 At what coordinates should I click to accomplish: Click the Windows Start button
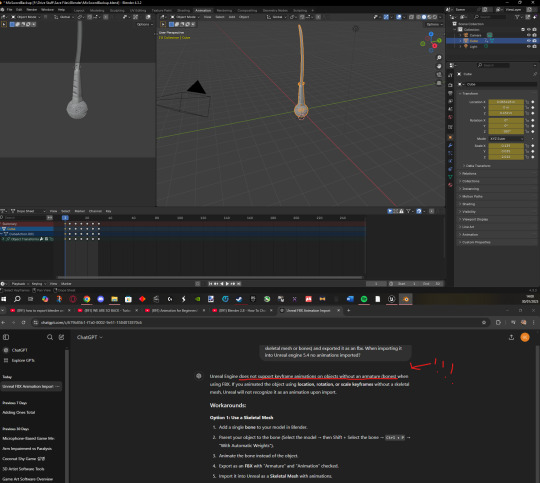coord(3,299)
